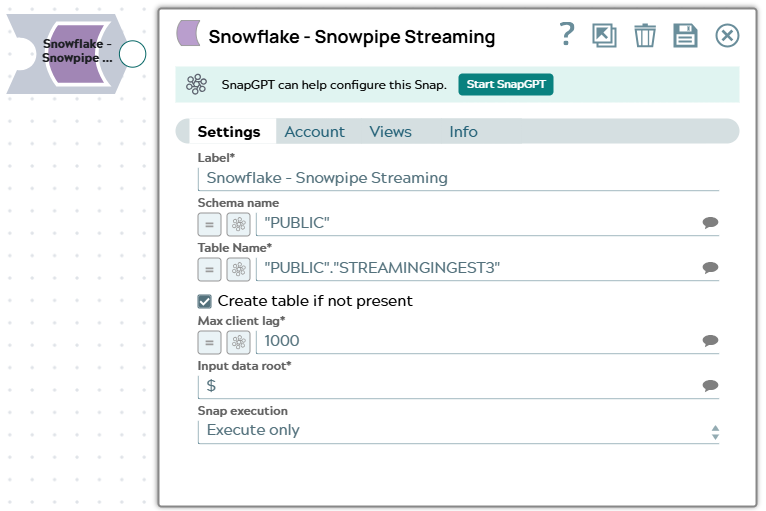
Task: Toggle expression for Schema name field
Action: coord(209,224)
